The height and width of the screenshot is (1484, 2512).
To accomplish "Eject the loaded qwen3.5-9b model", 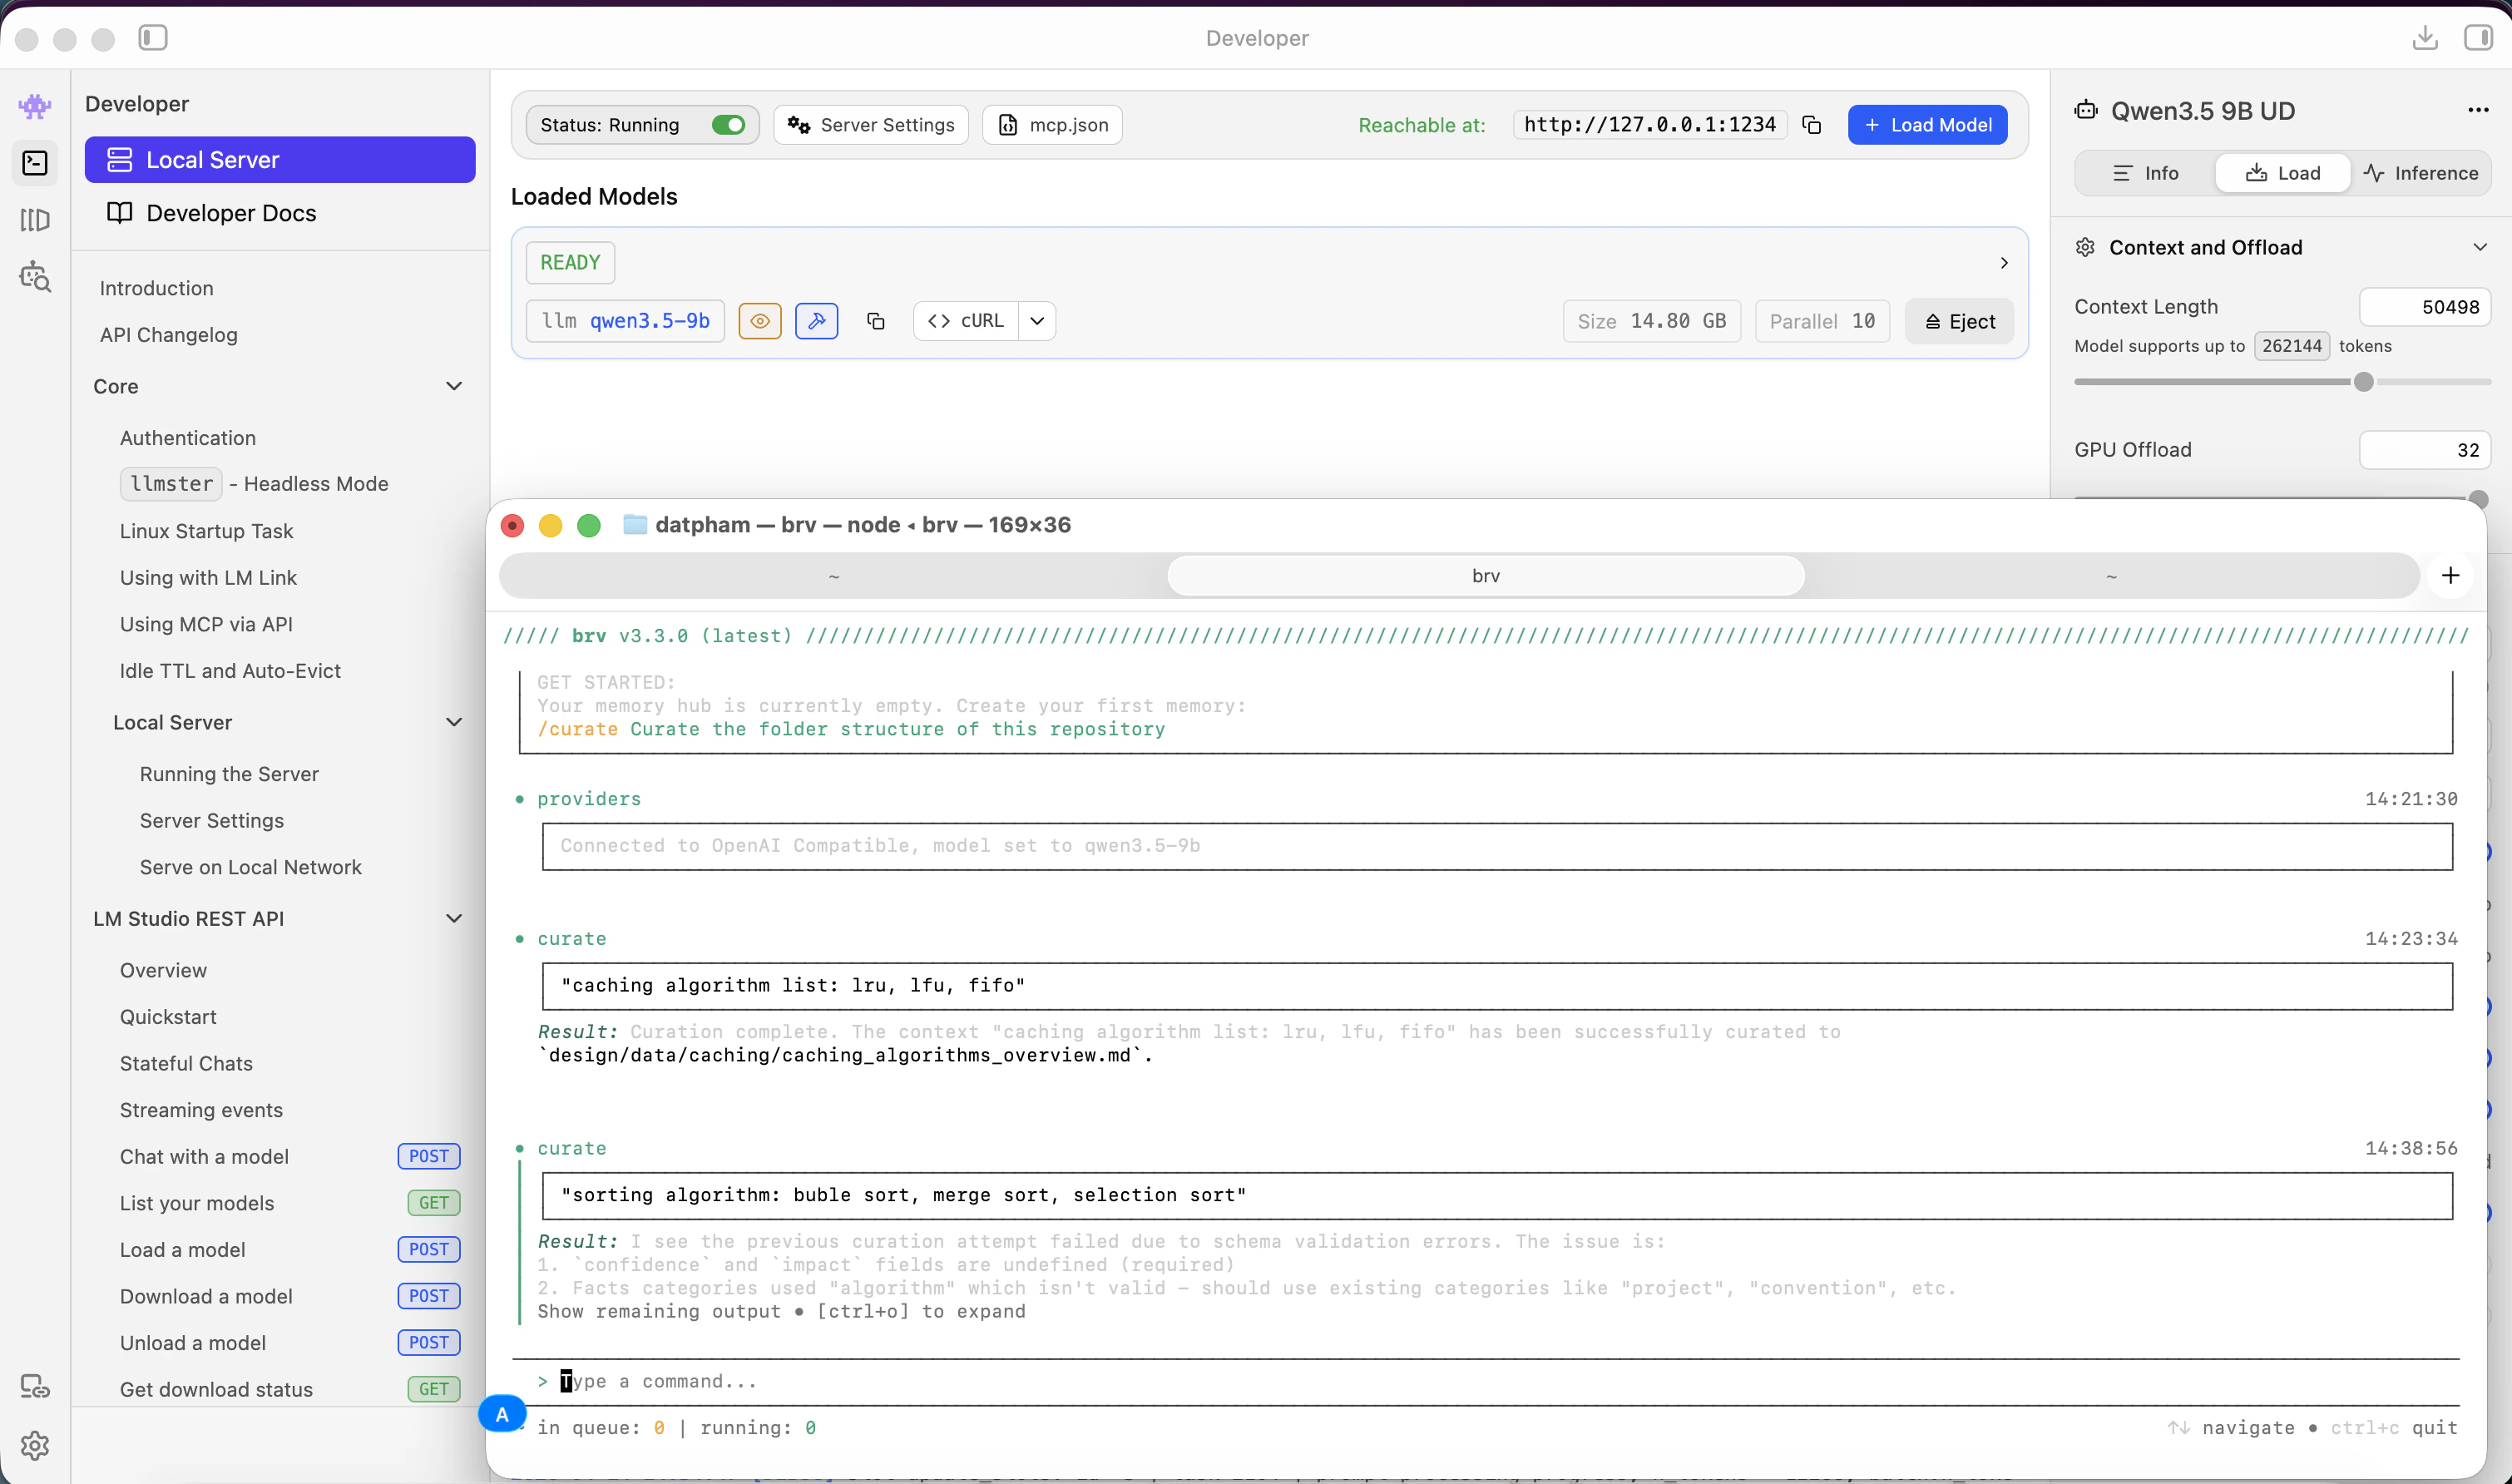I will (x=1959, y=321).
